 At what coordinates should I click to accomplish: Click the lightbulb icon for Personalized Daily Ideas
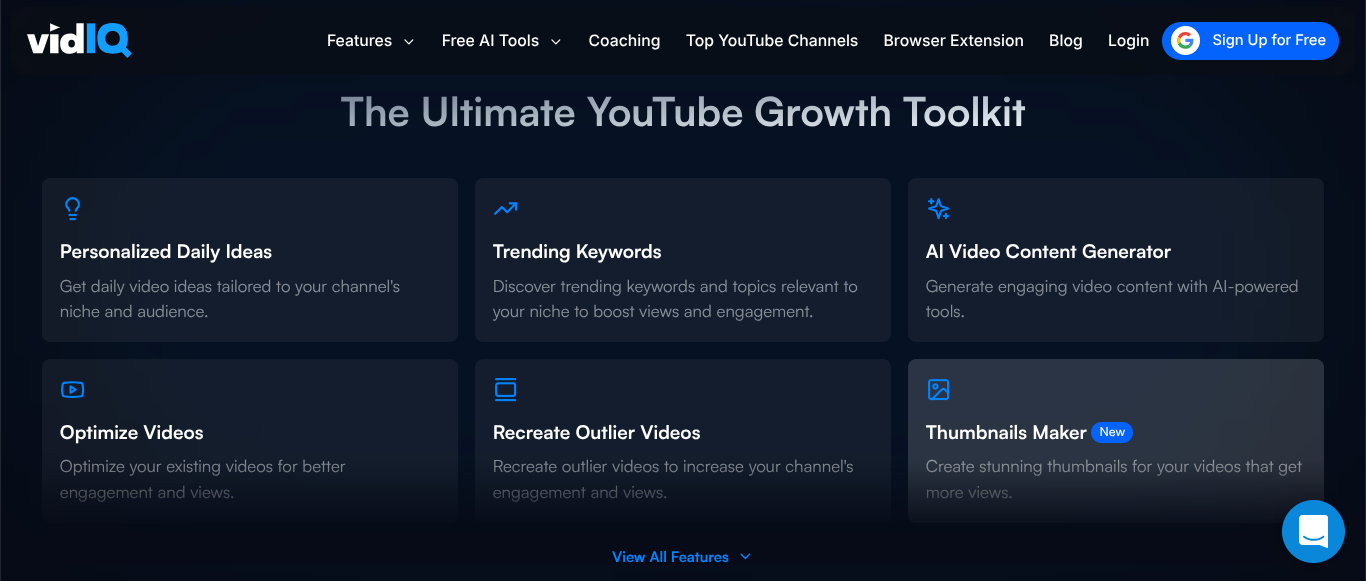click(72, 208)
